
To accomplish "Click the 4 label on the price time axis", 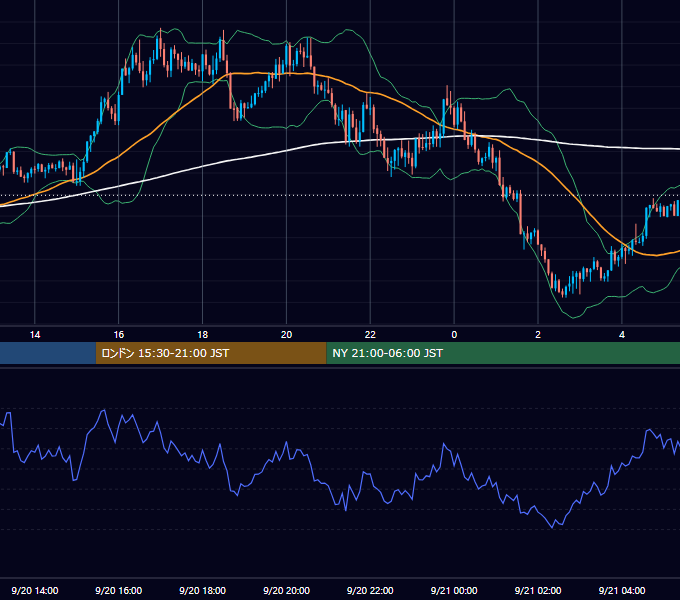I will pos(622,335).
